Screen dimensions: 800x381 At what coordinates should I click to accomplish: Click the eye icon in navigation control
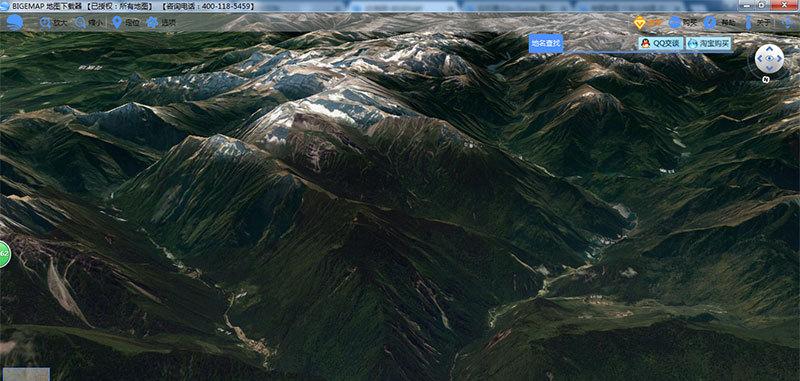[769, 59]
